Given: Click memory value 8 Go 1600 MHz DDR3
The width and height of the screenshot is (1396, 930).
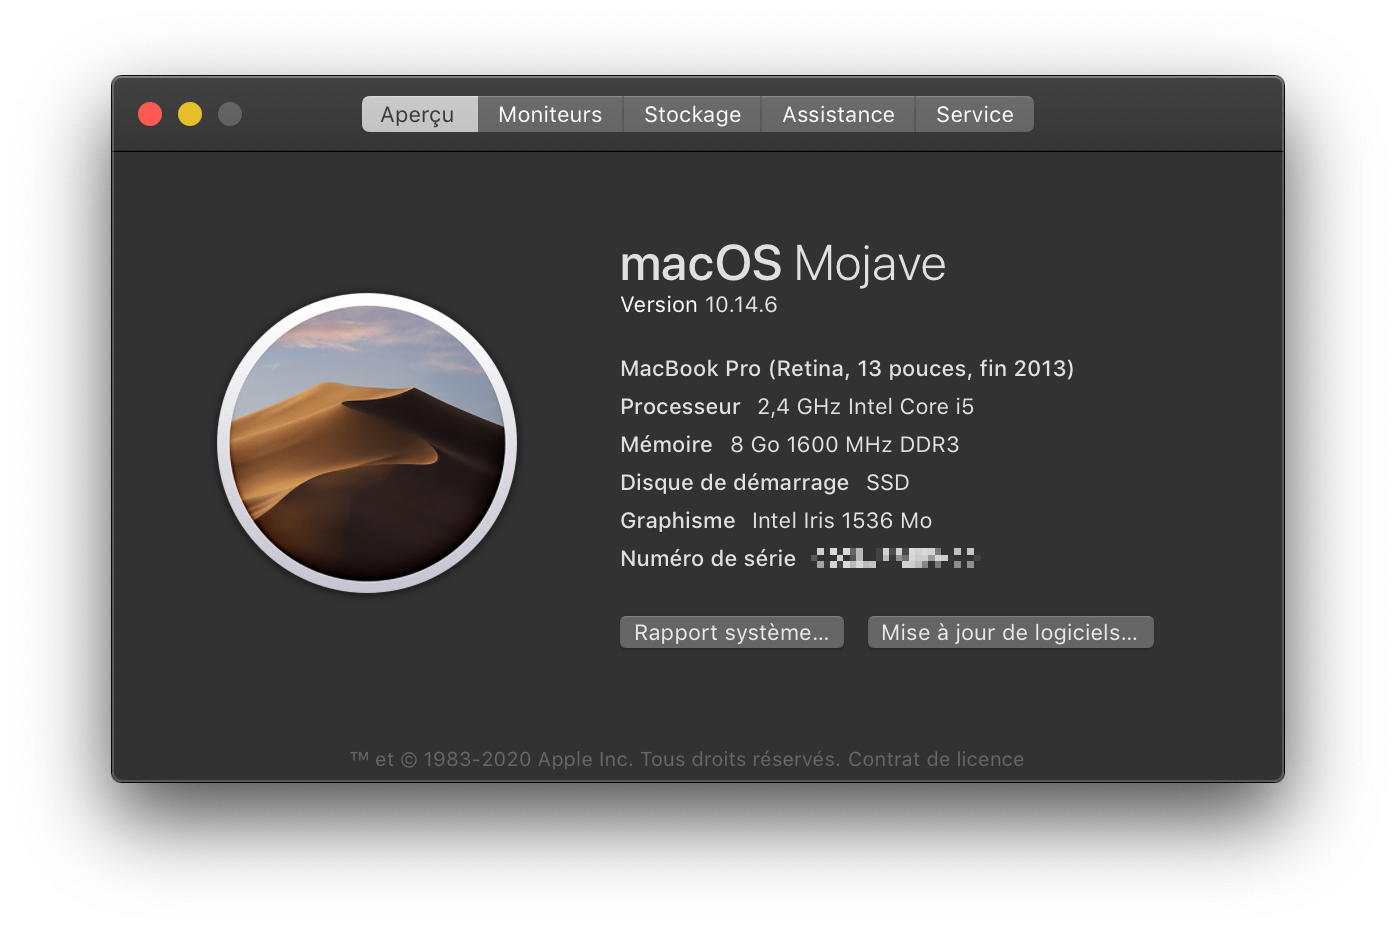Looking at the screenshot, I should click(x=845, y=445).
